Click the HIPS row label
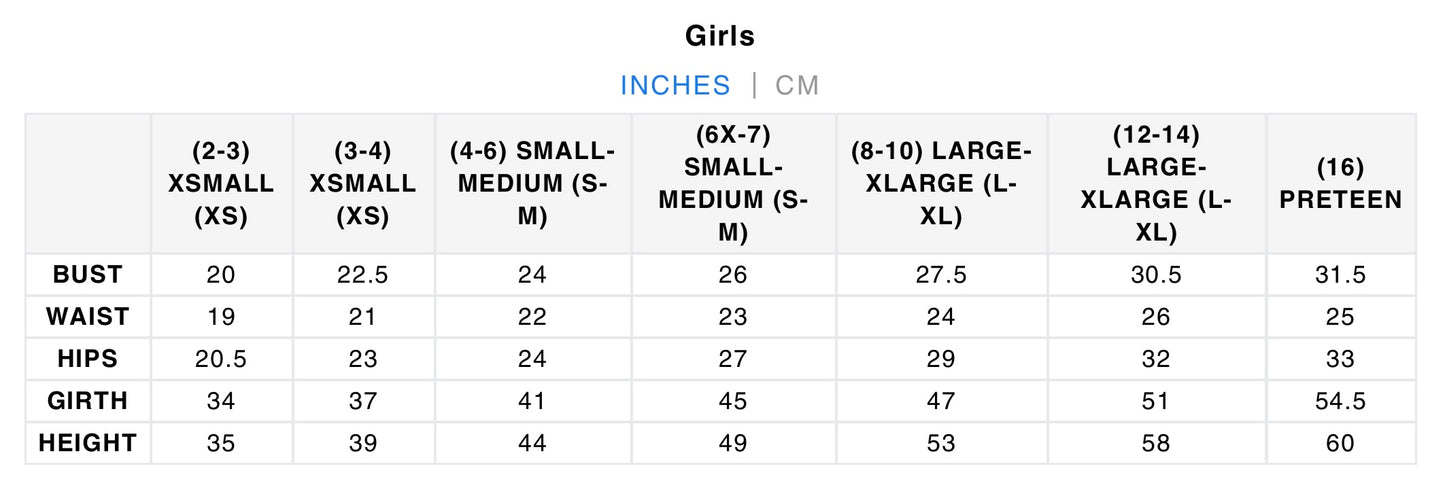Image resolution: width=1445 pixels, height=492 pixels. [88, 359]
